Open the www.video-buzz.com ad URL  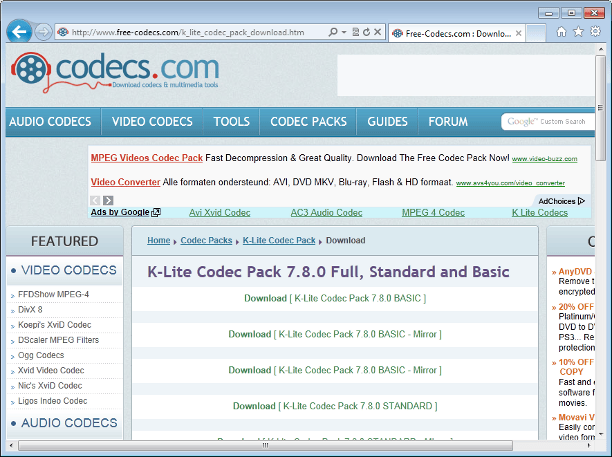tap(544, 159)
